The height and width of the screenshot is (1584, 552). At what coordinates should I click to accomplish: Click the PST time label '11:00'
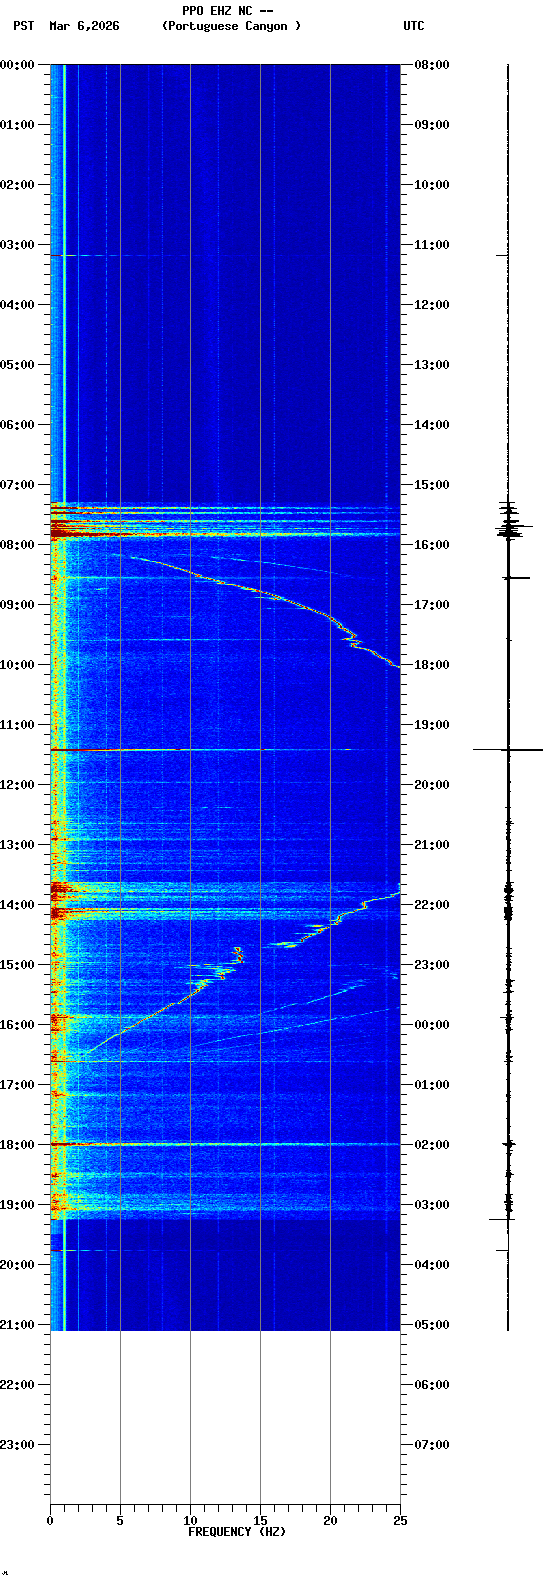click(17, 725)
